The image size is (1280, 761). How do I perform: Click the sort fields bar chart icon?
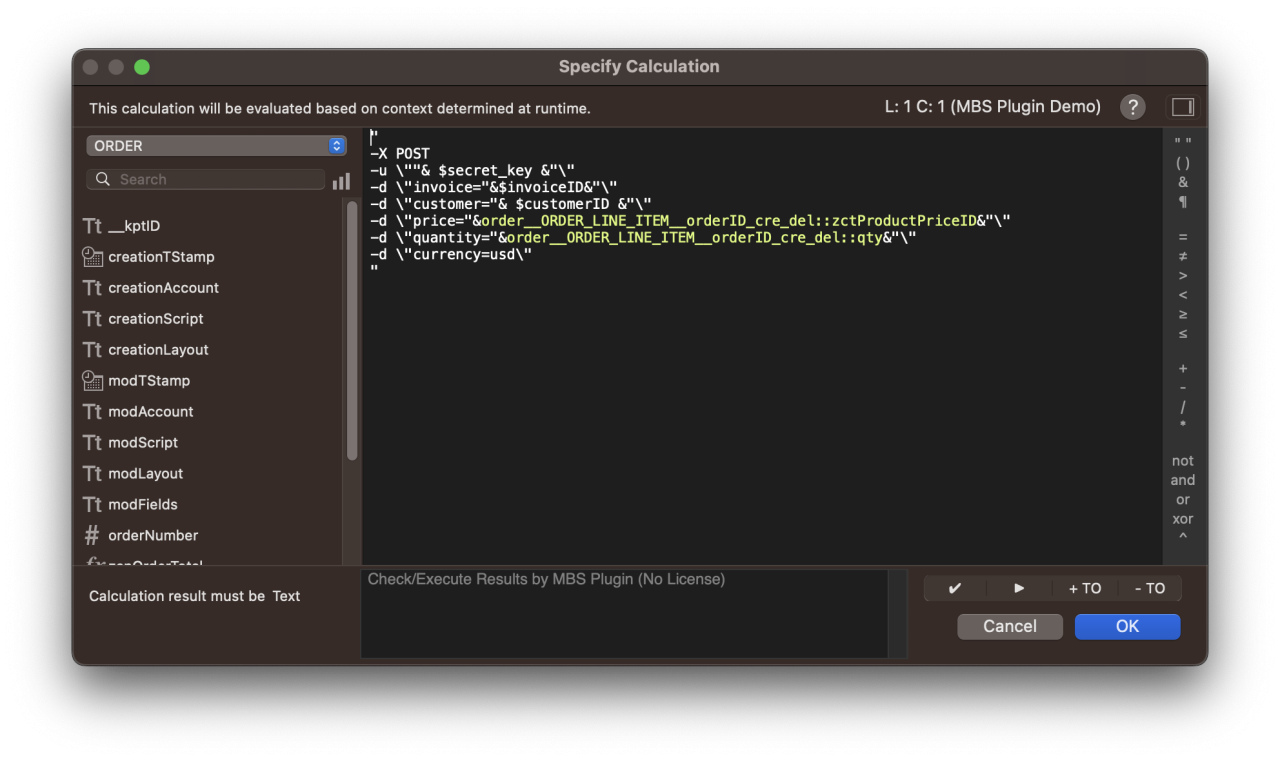(x=341, y=180)
